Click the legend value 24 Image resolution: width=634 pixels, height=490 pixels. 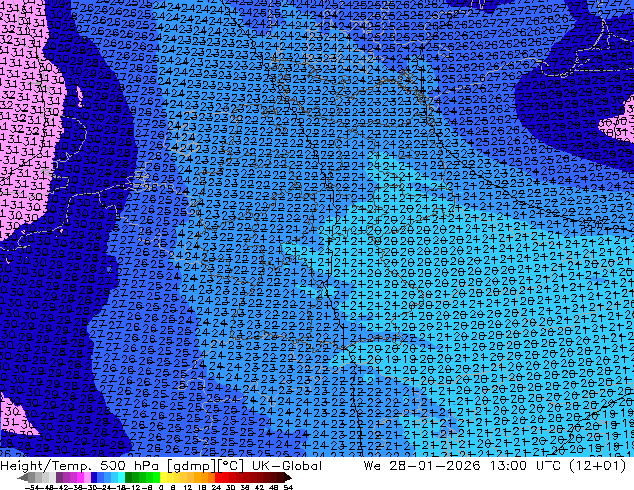pos(216,487)
